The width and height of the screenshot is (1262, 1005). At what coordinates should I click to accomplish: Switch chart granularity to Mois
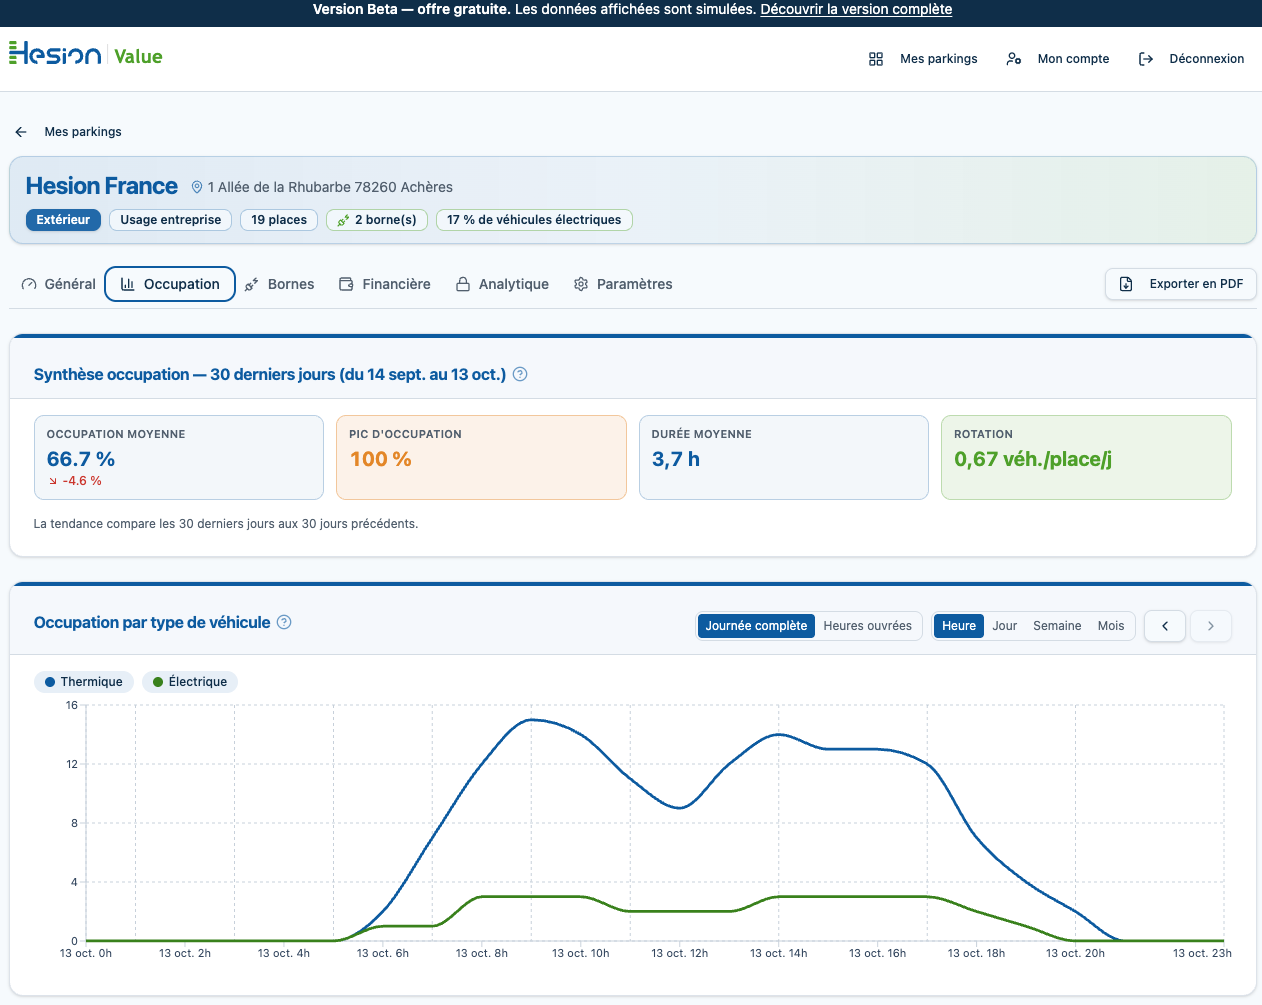(x=1111, y=626)
